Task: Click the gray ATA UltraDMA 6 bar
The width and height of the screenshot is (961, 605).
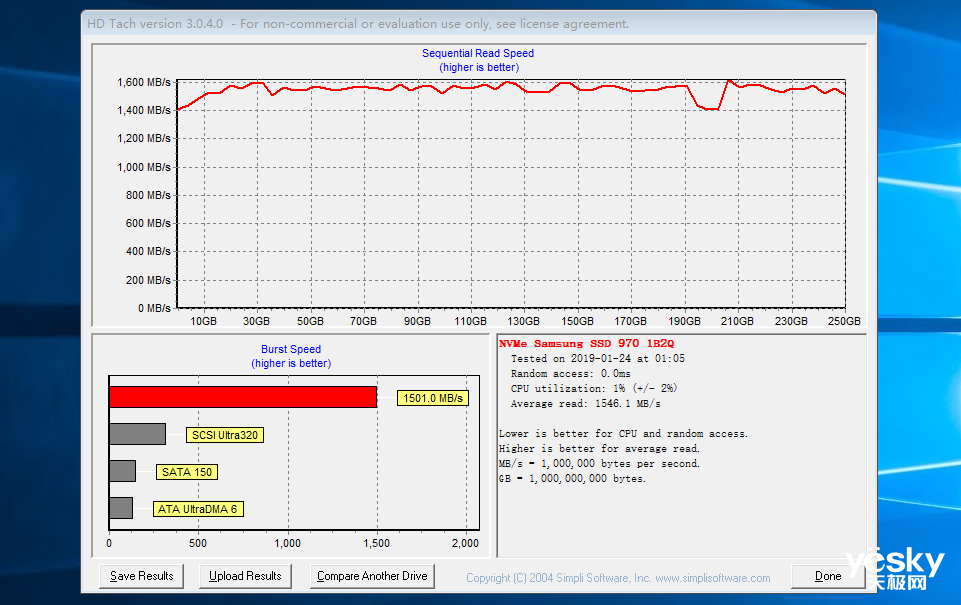Action: 121,508
